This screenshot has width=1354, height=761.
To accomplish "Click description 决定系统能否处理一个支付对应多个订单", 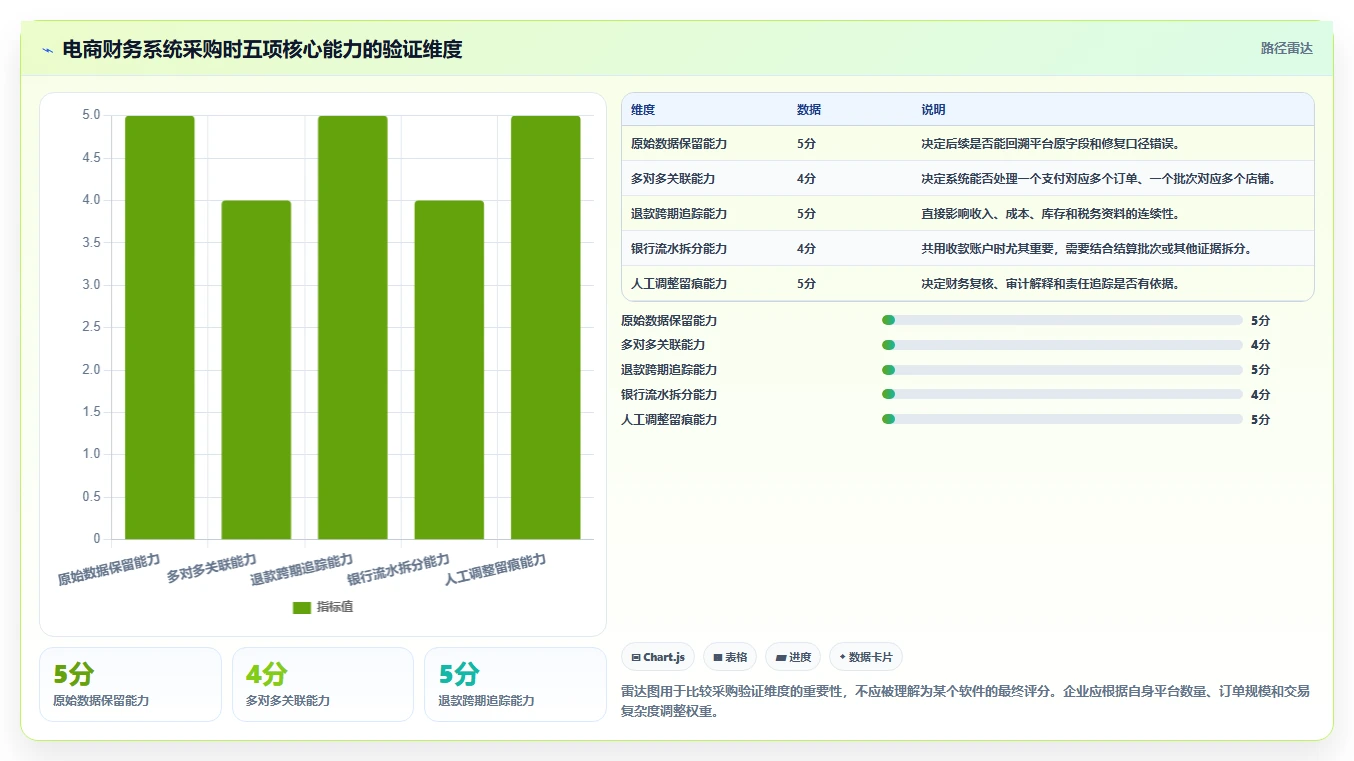I will [1101, 179].
